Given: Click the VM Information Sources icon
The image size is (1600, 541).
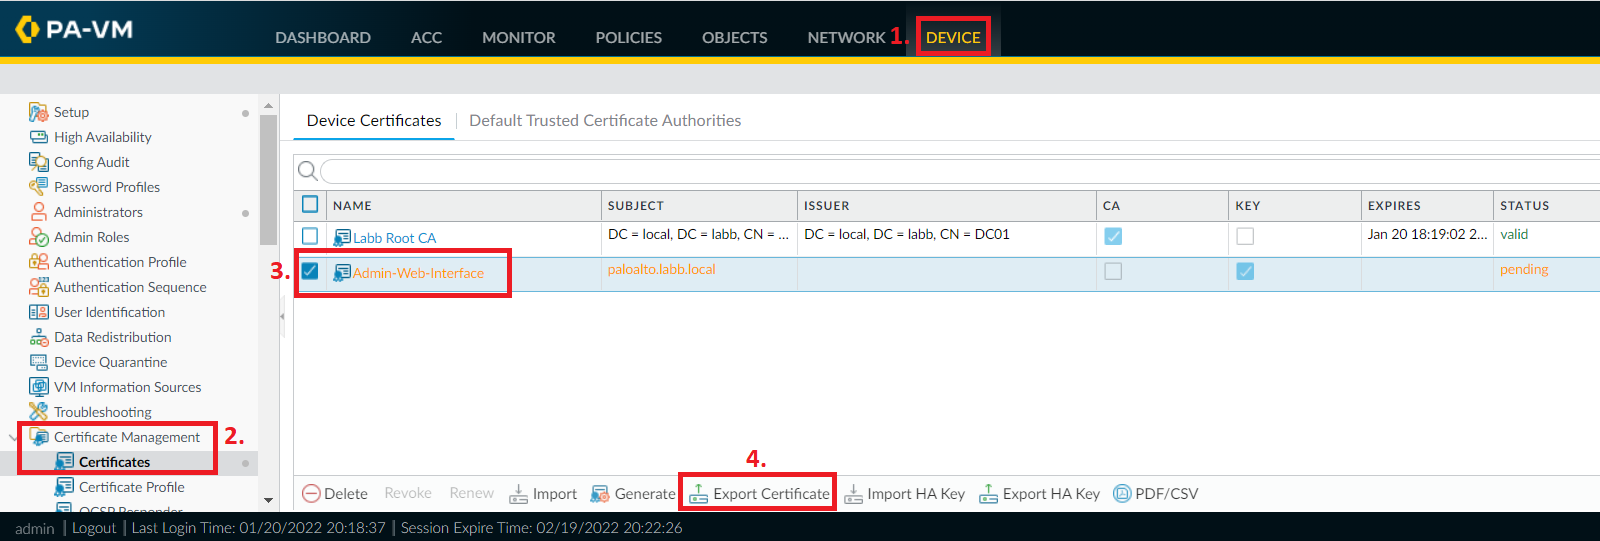Looking at the screenshot, I should tap(39, 387).
